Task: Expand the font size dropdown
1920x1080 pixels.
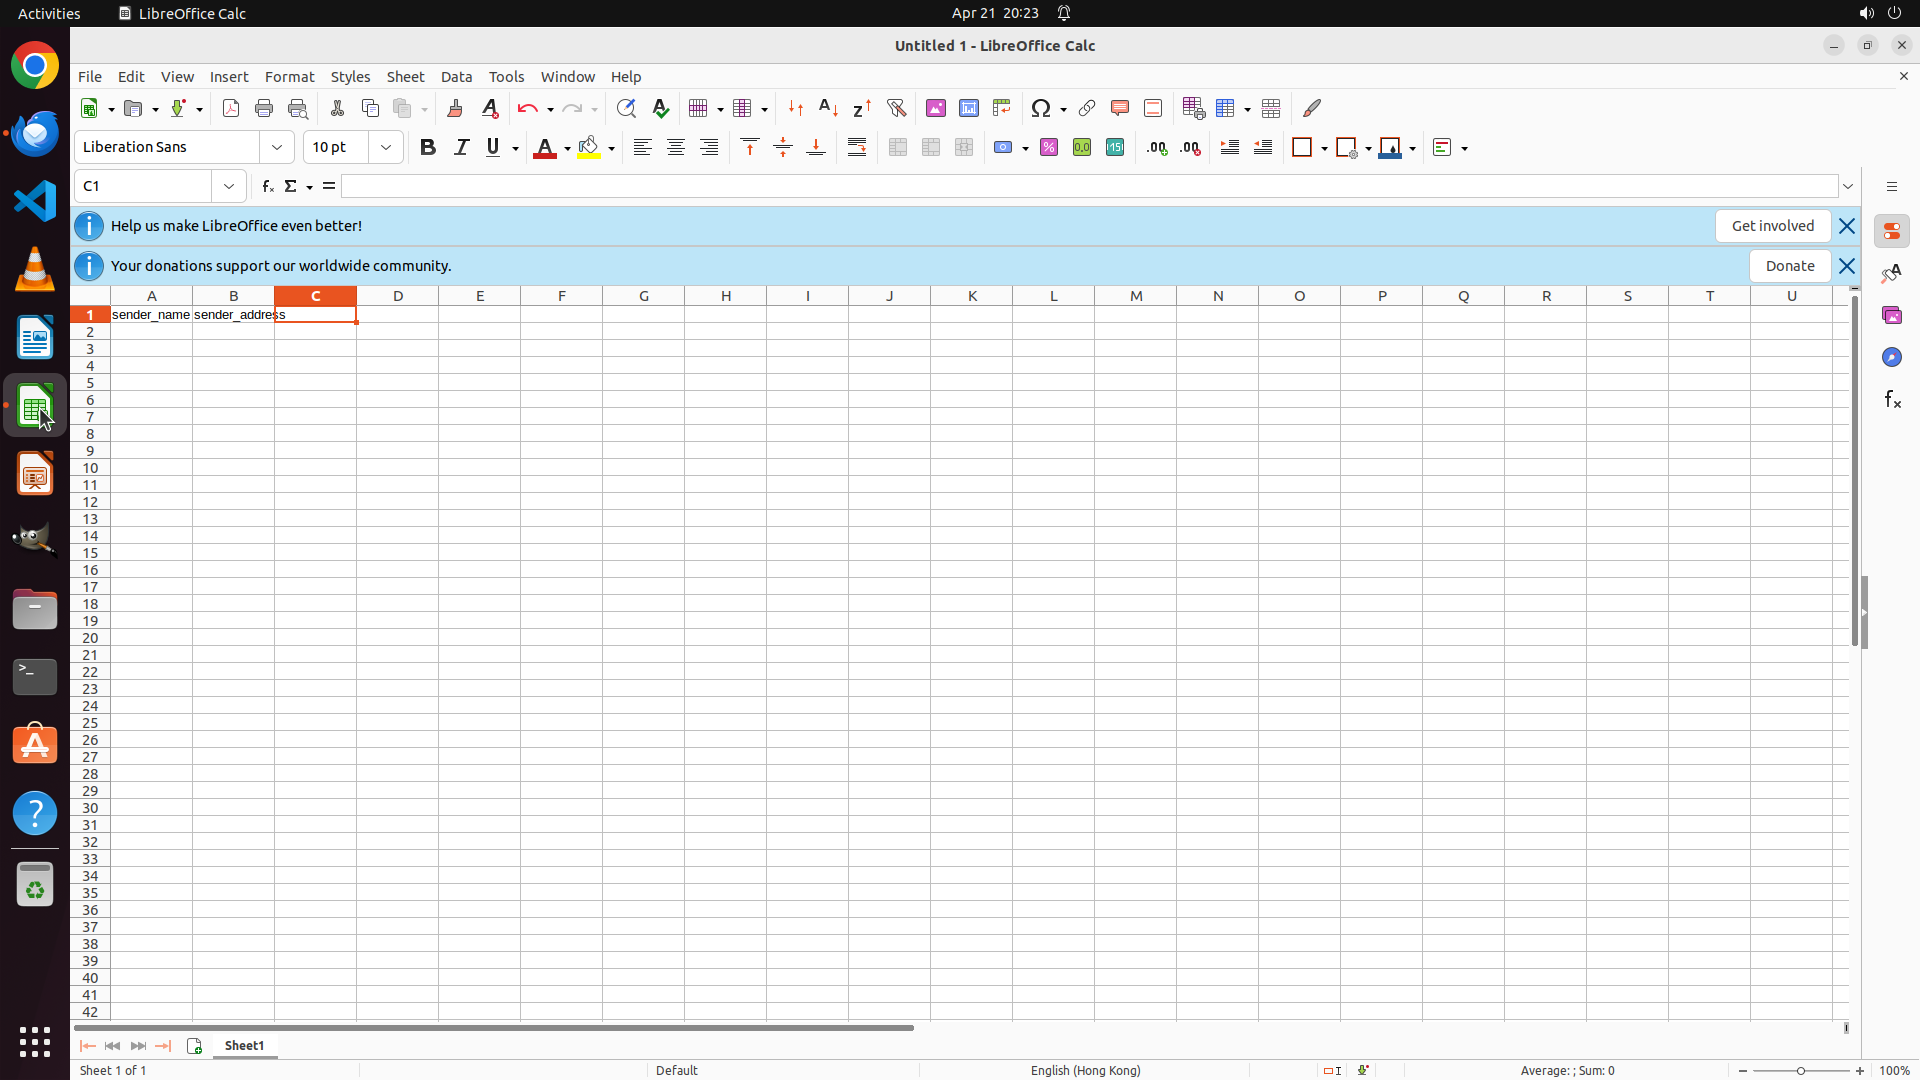Action: 386,147
